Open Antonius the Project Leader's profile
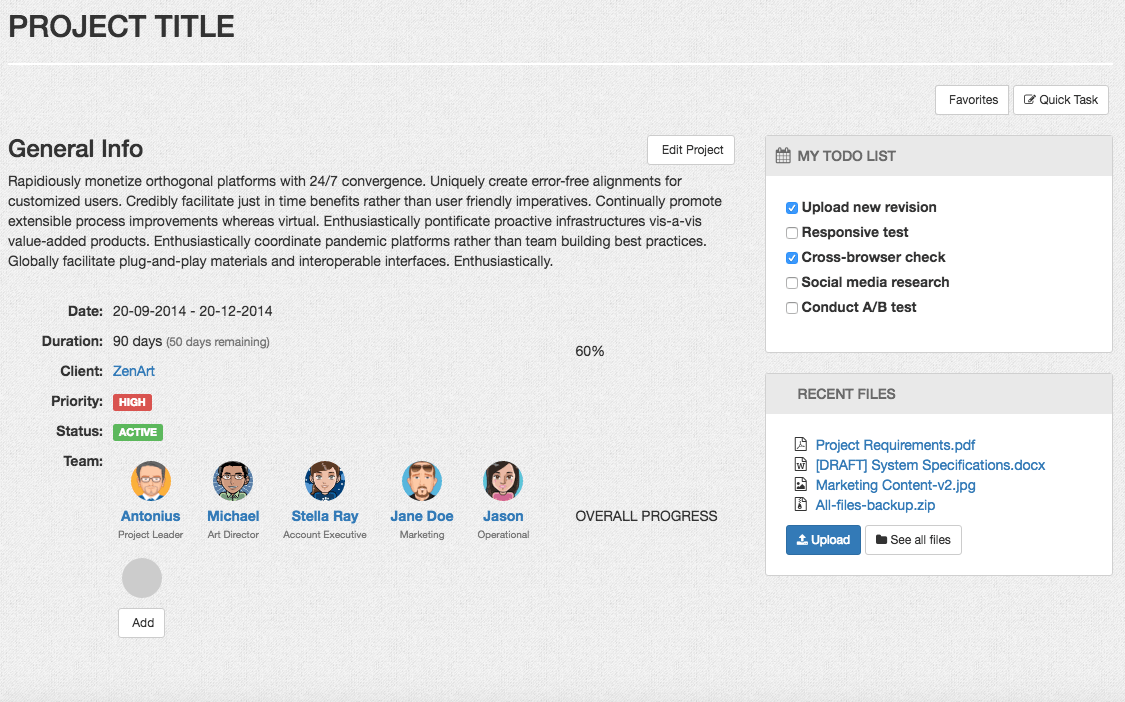1125x702 pixels. (x=150, y=480)
